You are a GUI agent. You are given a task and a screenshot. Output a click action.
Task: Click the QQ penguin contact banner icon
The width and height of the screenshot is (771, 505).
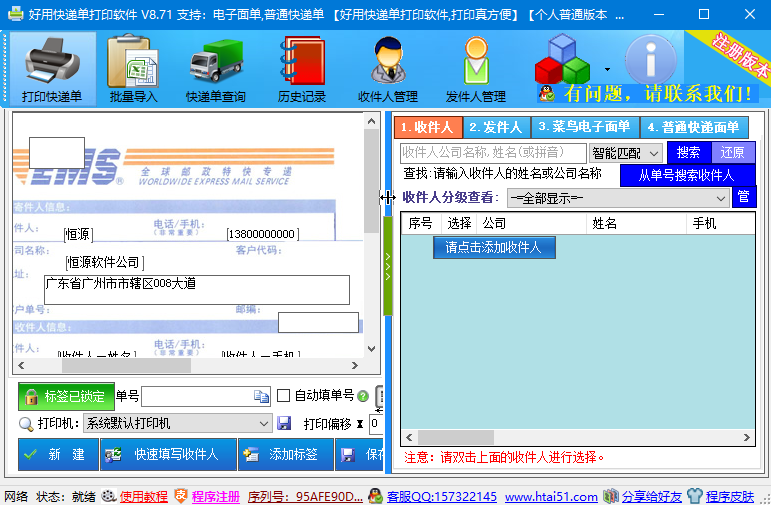[x=547, y=93]
